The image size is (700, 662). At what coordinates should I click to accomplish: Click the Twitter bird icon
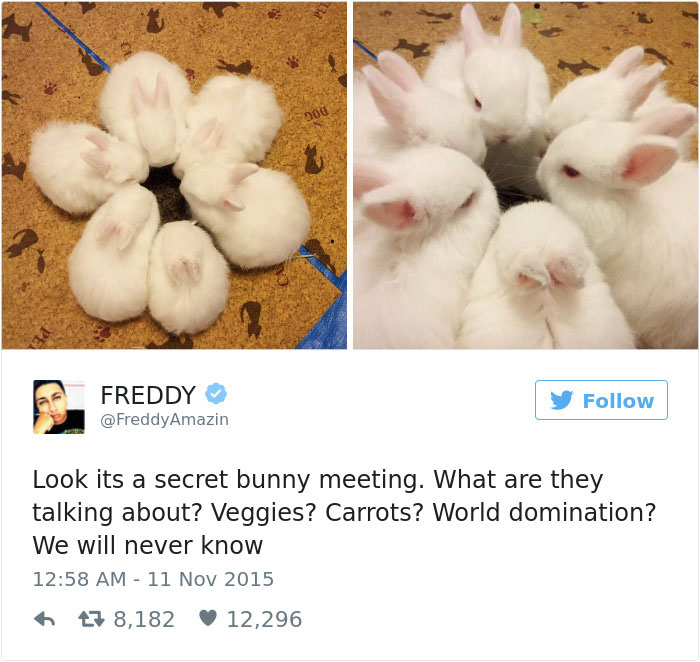(562, 400)
